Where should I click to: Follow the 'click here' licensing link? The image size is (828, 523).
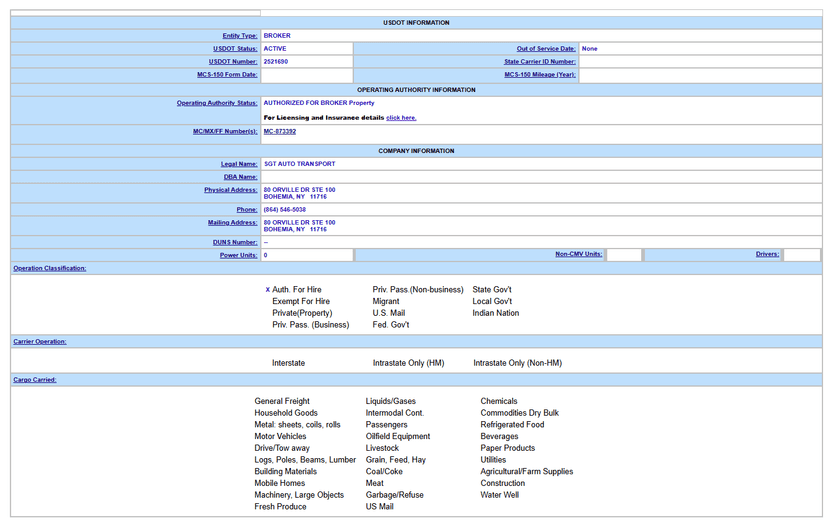tap(401, 118)
